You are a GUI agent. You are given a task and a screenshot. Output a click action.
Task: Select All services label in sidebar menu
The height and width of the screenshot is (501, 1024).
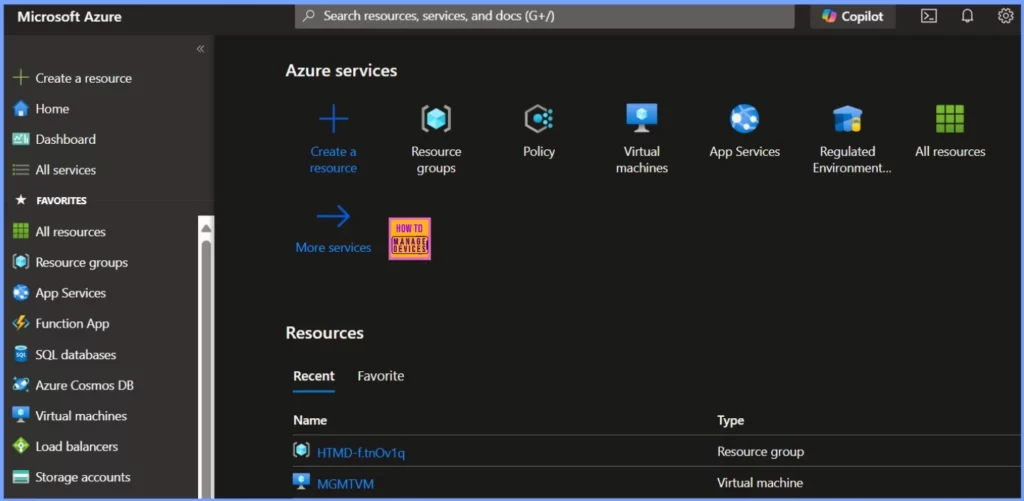65,170
